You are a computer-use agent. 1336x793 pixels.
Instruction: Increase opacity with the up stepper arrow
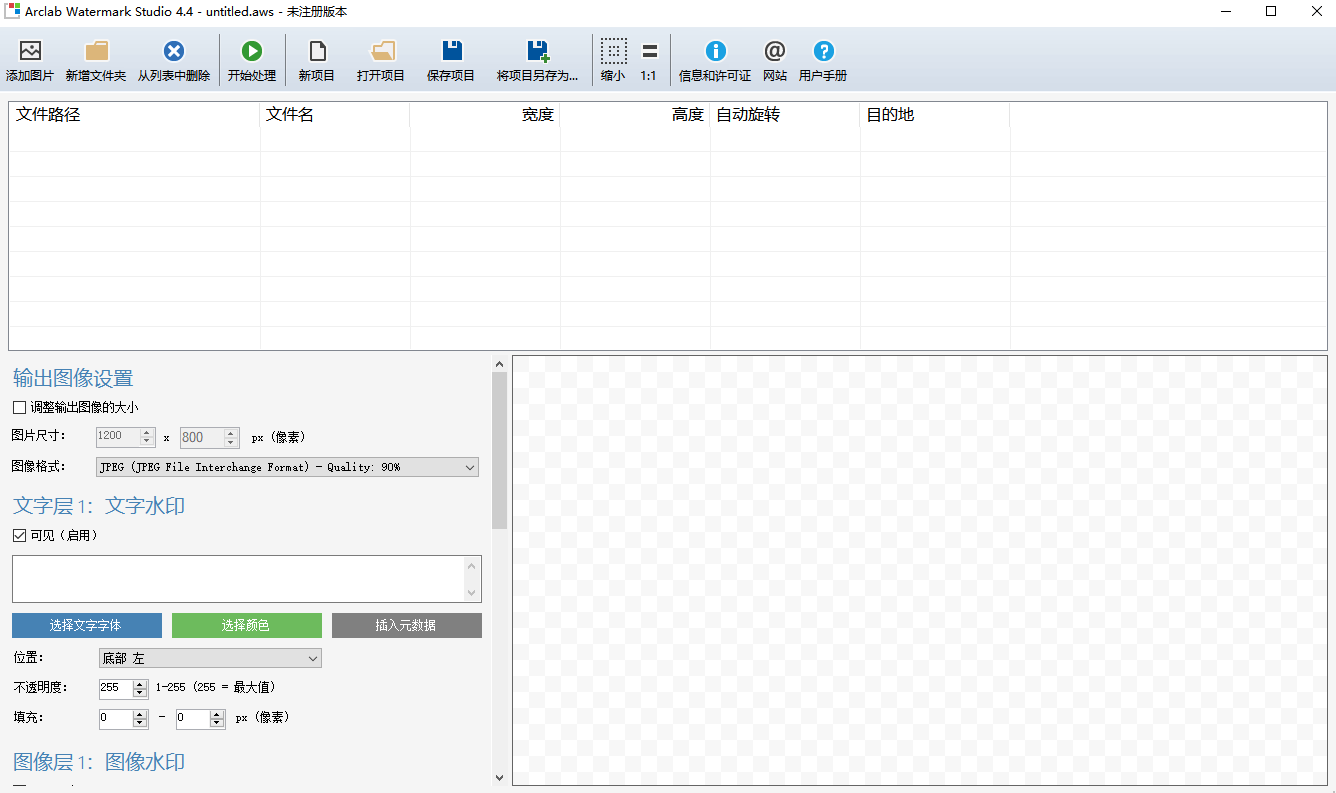(140, 684)
